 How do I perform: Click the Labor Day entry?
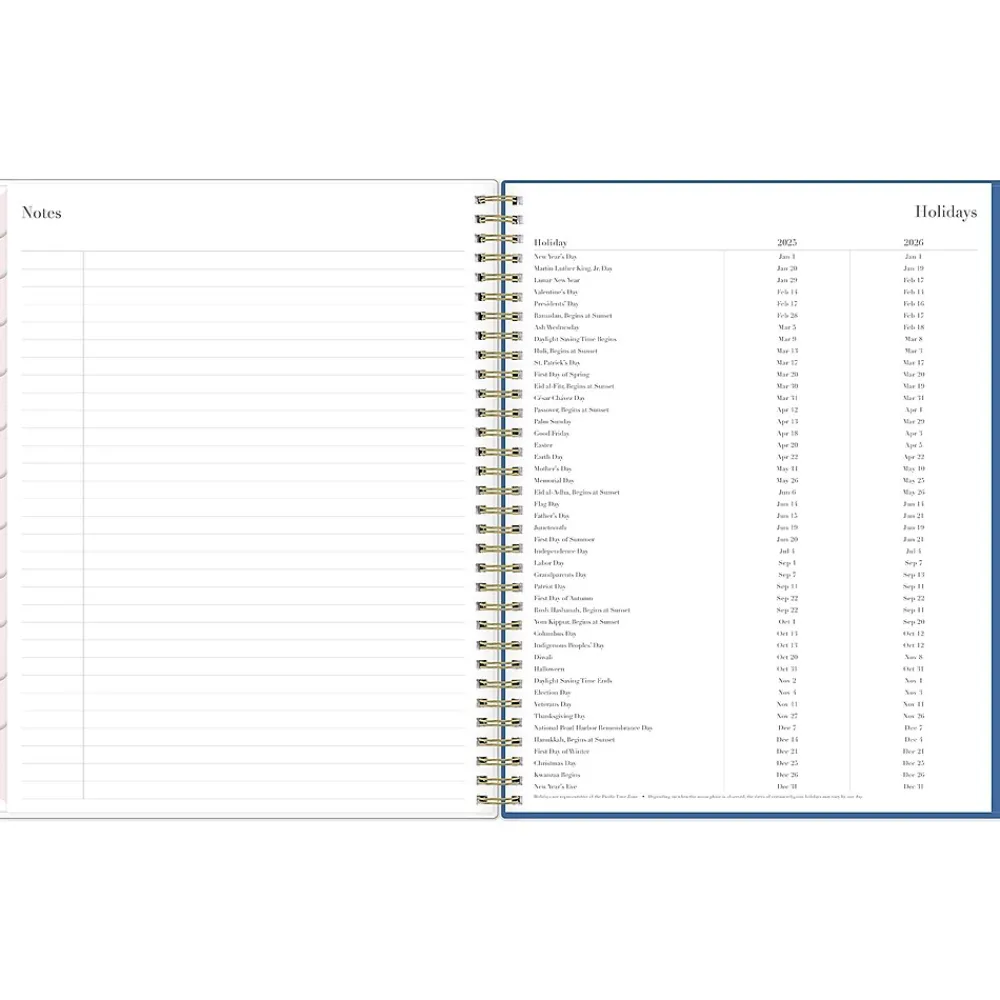[x=549, y=563]
